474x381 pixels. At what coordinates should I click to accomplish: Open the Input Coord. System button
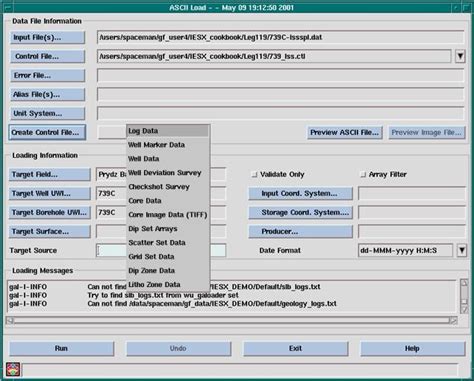coord(300,193)
